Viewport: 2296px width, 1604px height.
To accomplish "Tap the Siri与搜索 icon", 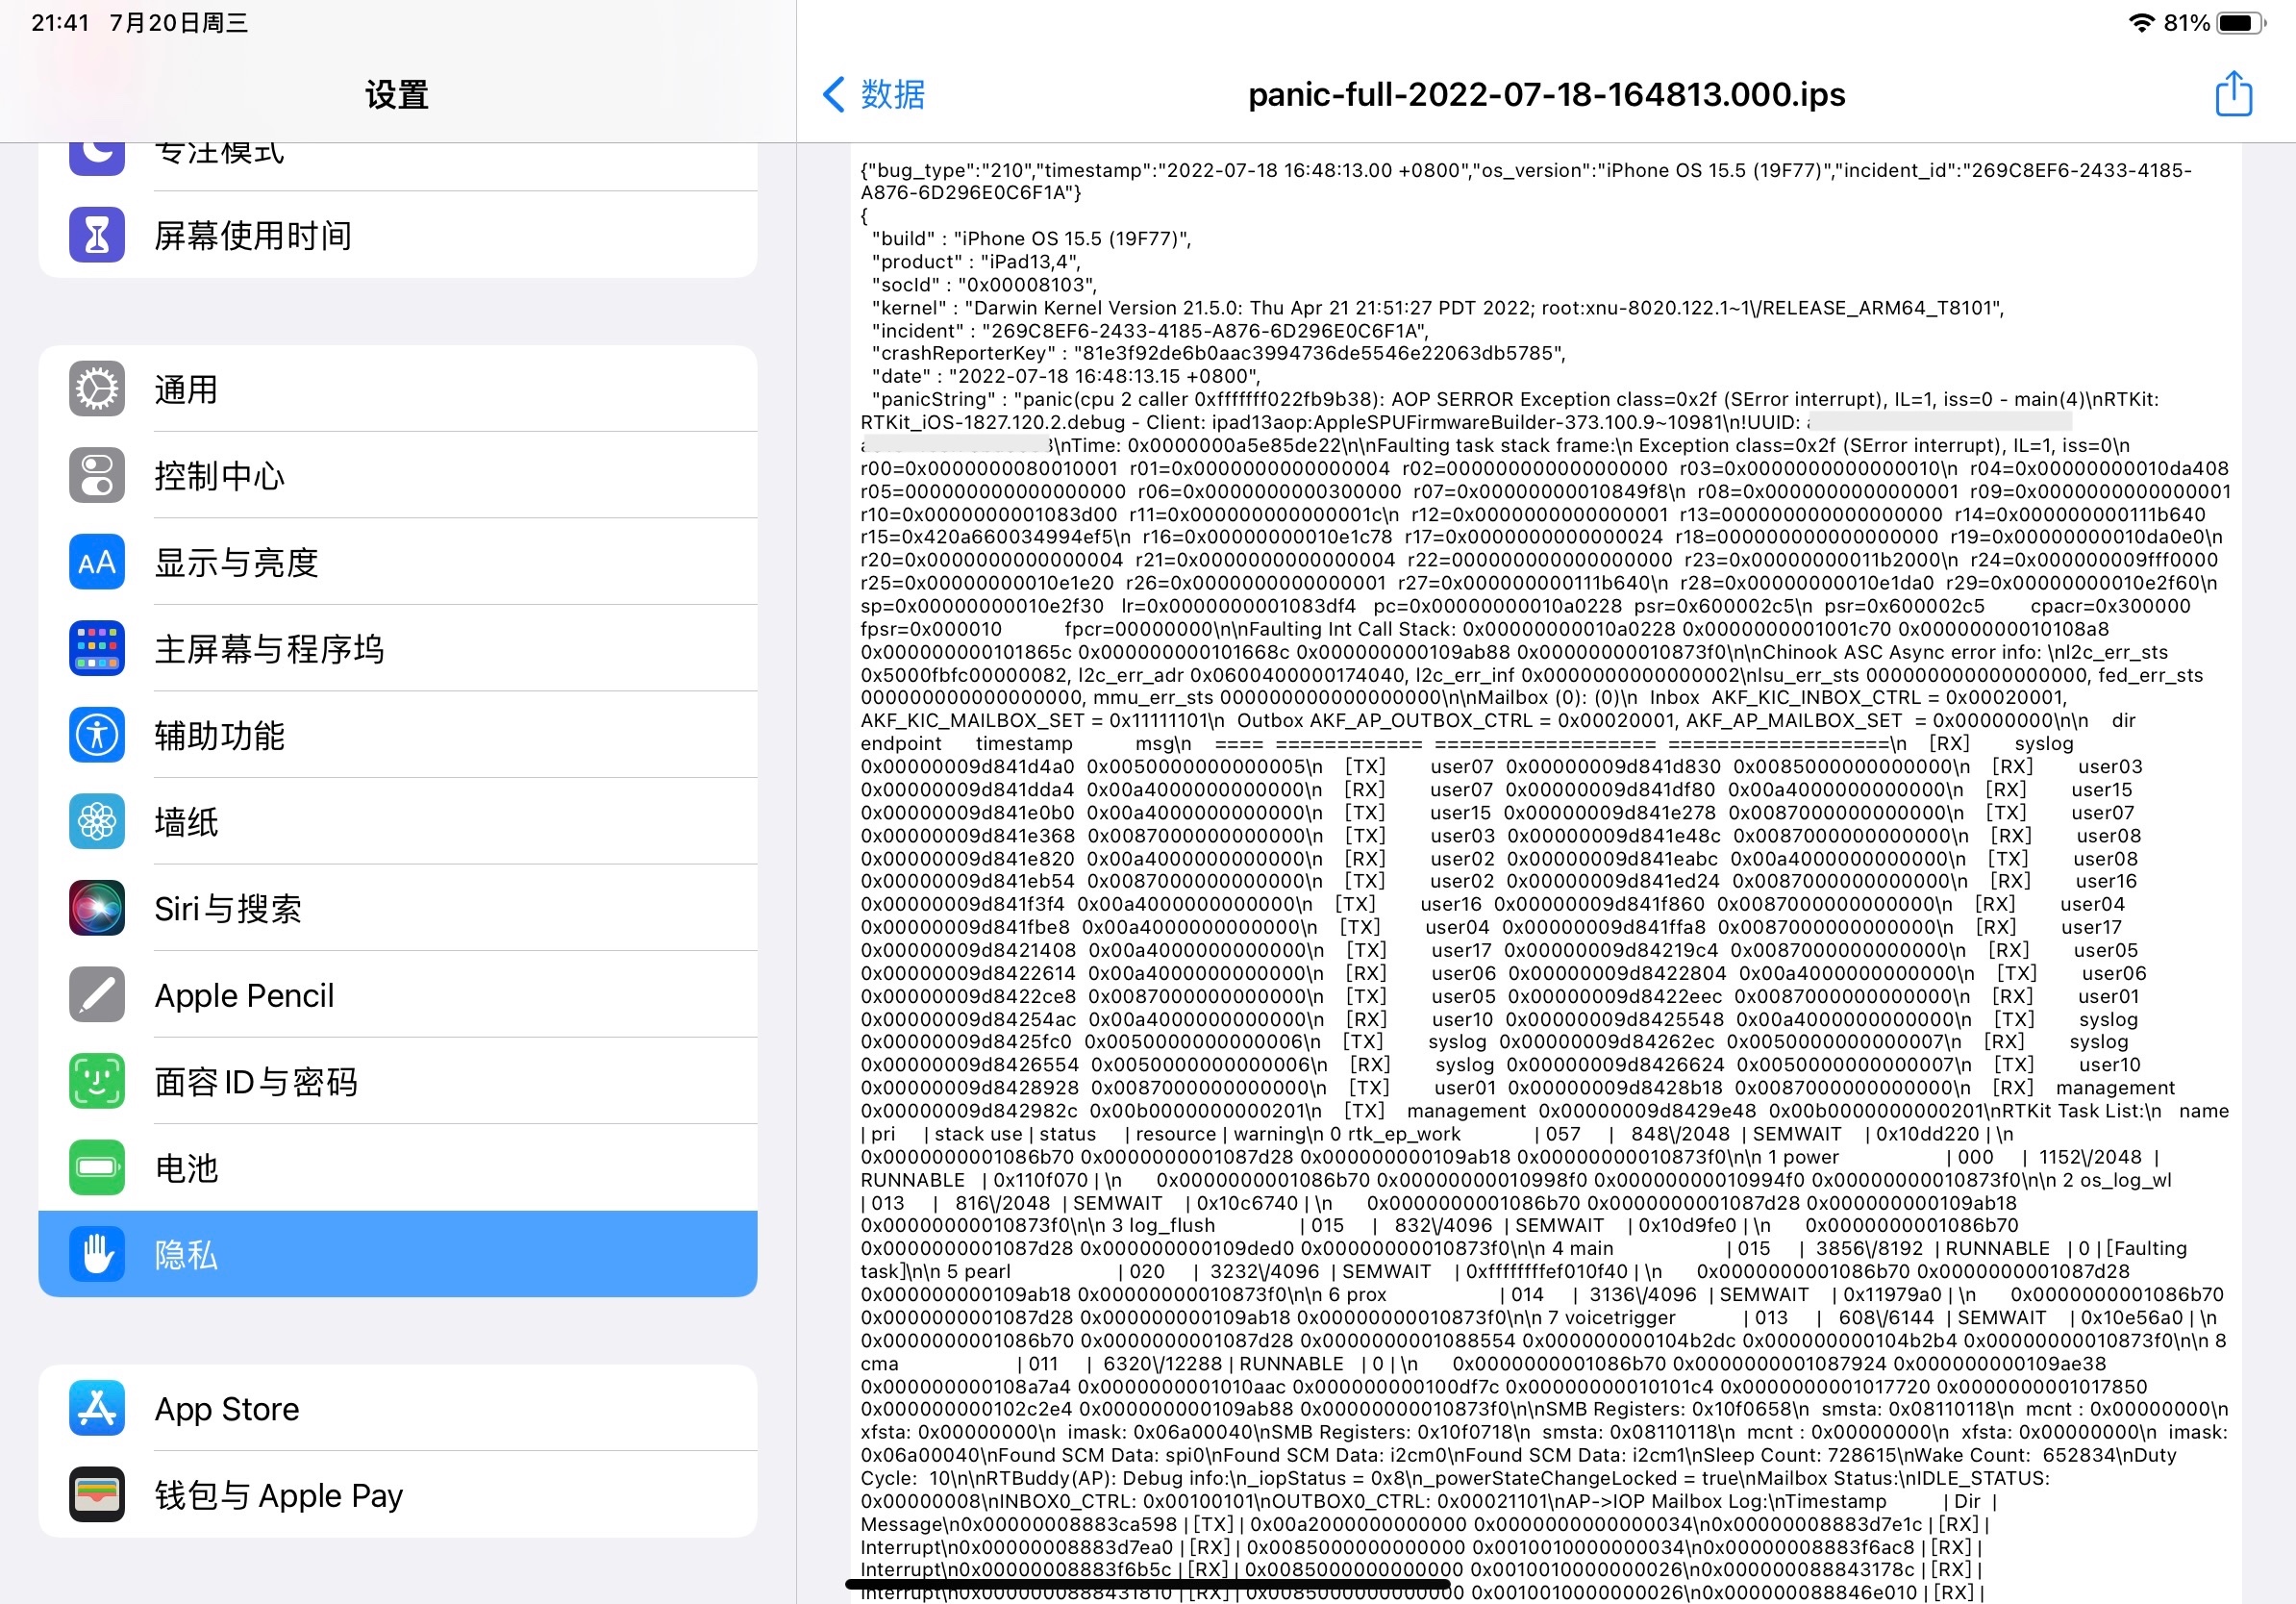I will click(x=97, y=908).
